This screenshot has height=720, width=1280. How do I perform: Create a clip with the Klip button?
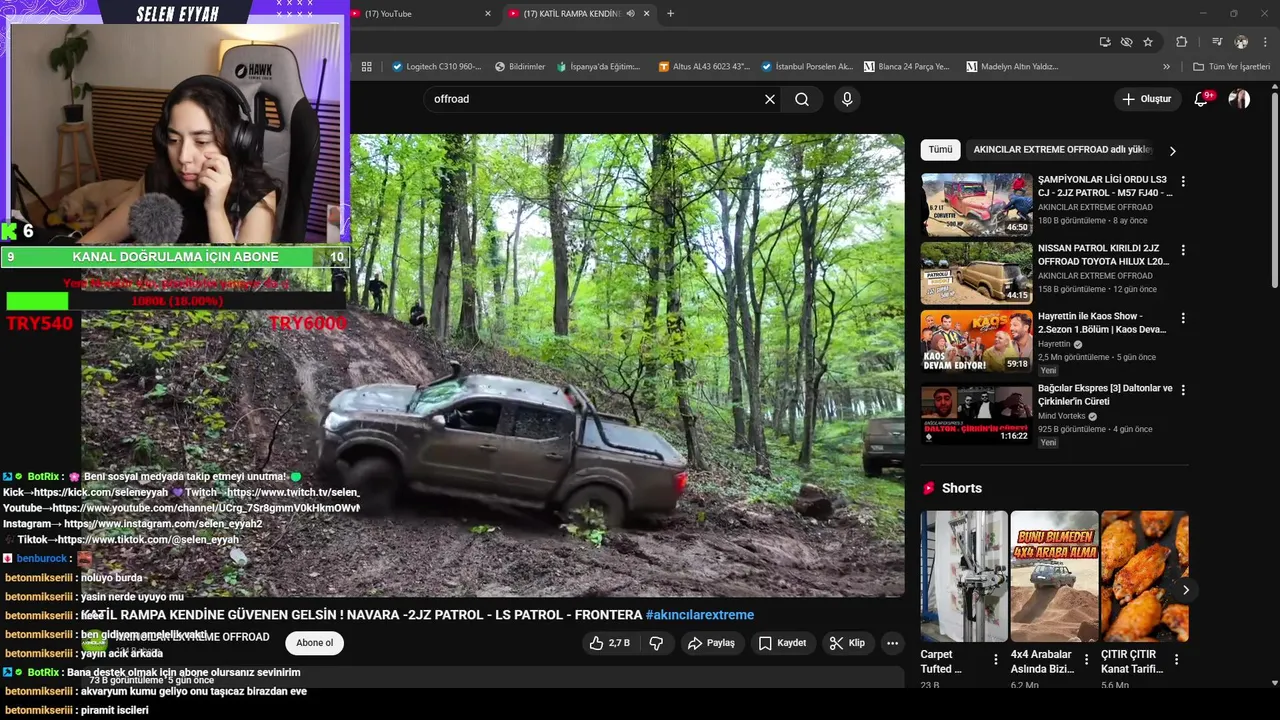848,643
